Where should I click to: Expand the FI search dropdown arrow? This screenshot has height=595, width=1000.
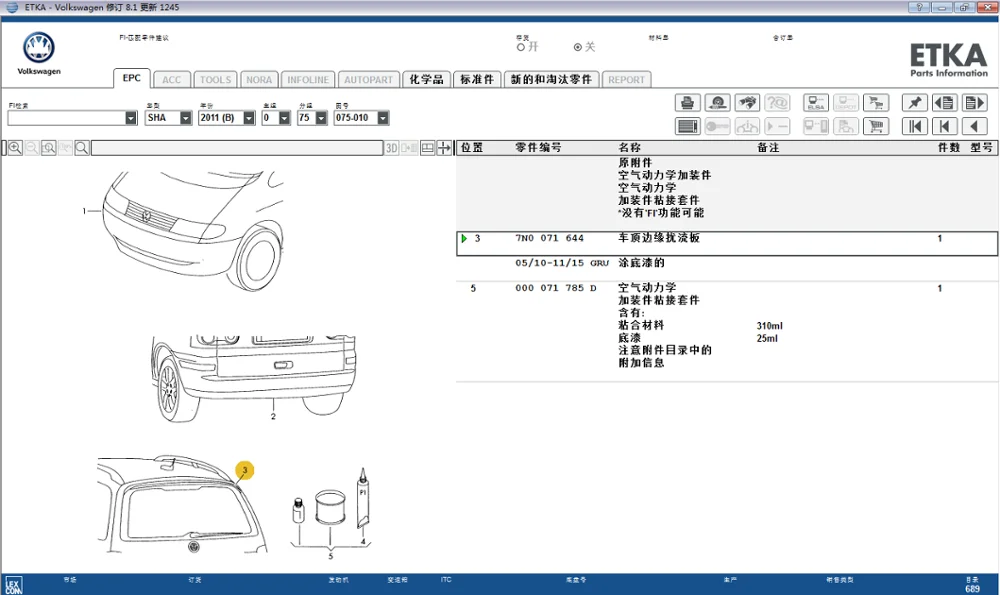click(131, 118)
